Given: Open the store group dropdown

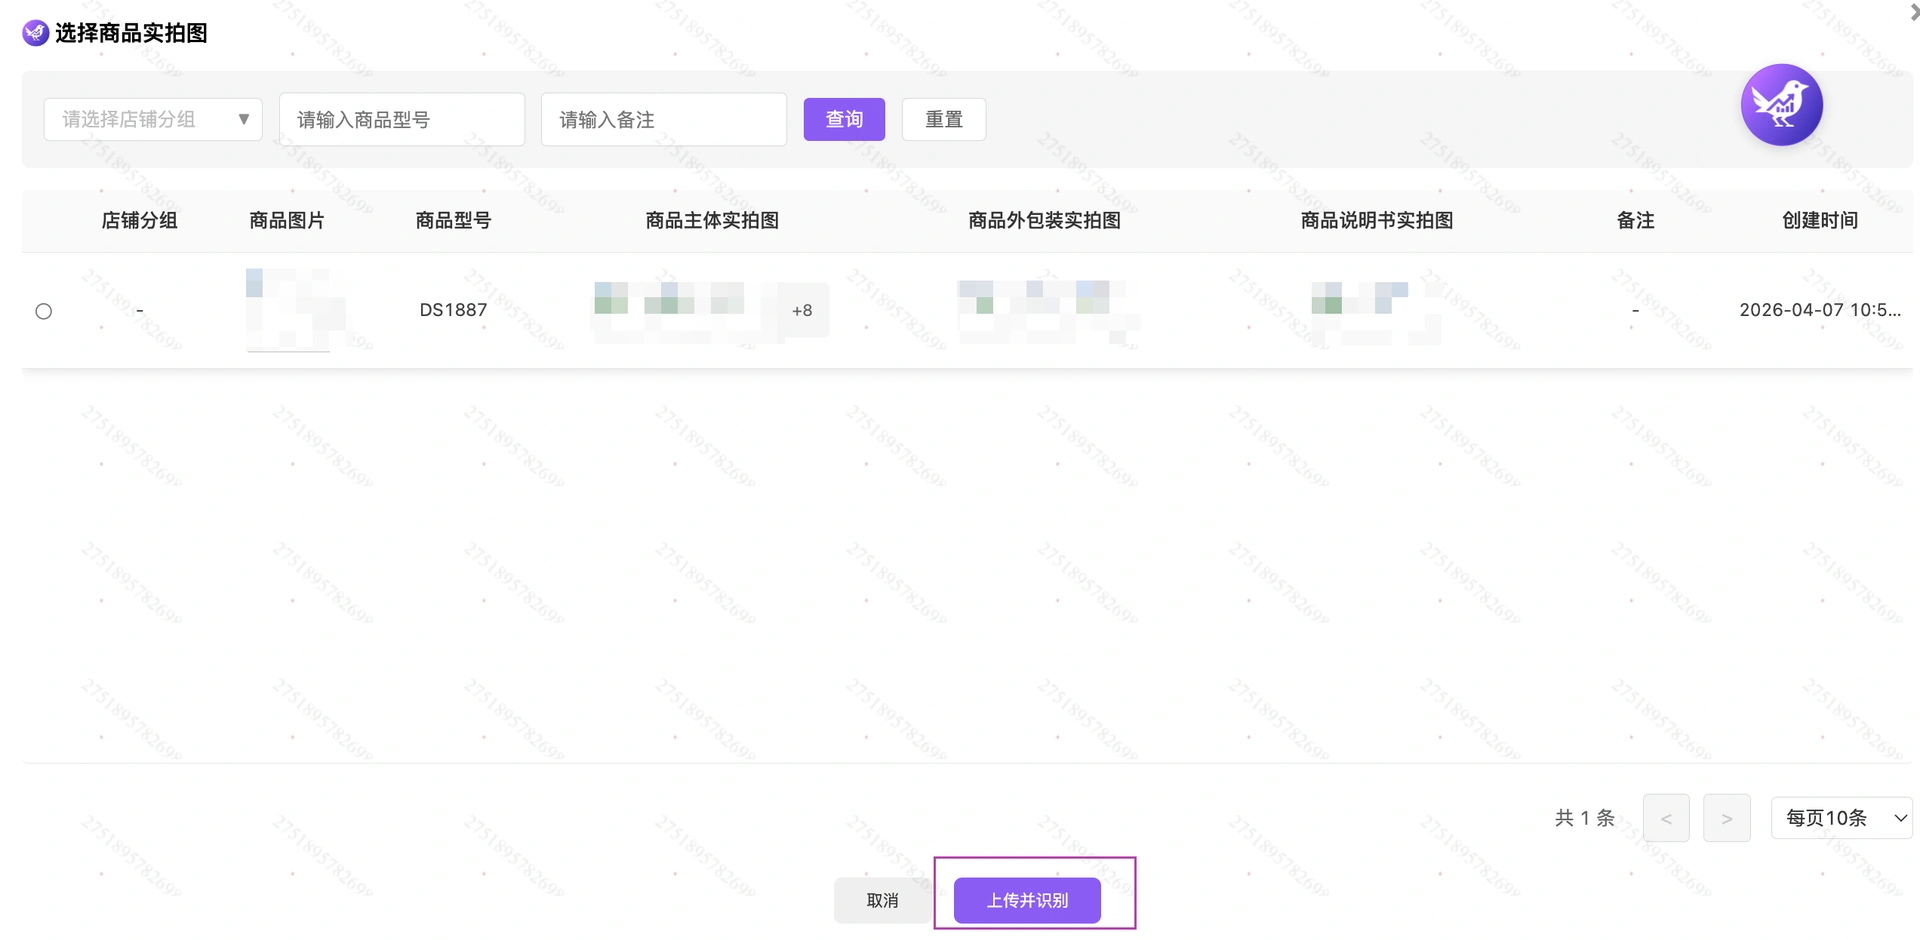Looking at the screenshot, I should [153, 119].
